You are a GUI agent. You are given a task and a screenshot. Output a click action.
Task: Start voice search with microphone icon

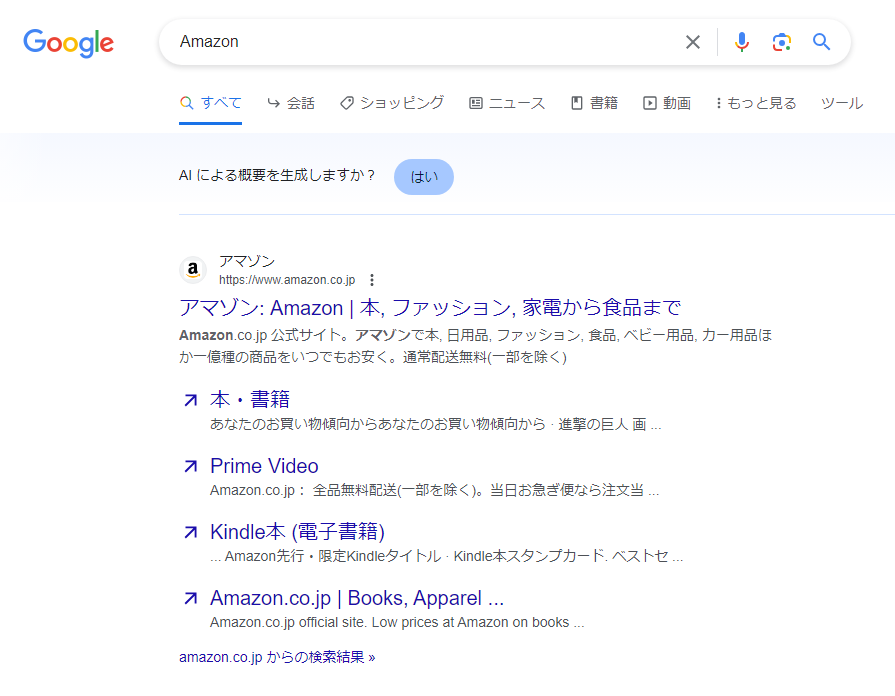(x=741, y=42)
